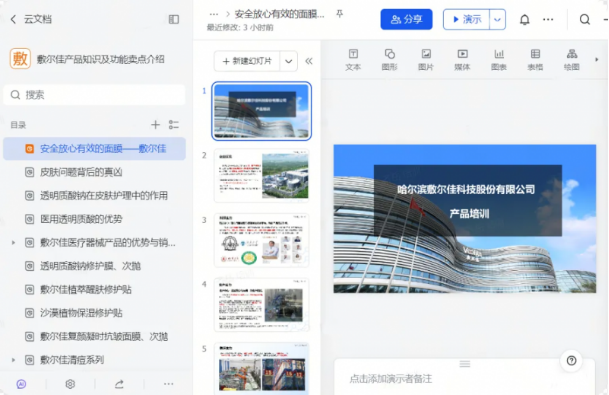
Task: Open the 媒体 media insert tool
Action: pos(462,60)
